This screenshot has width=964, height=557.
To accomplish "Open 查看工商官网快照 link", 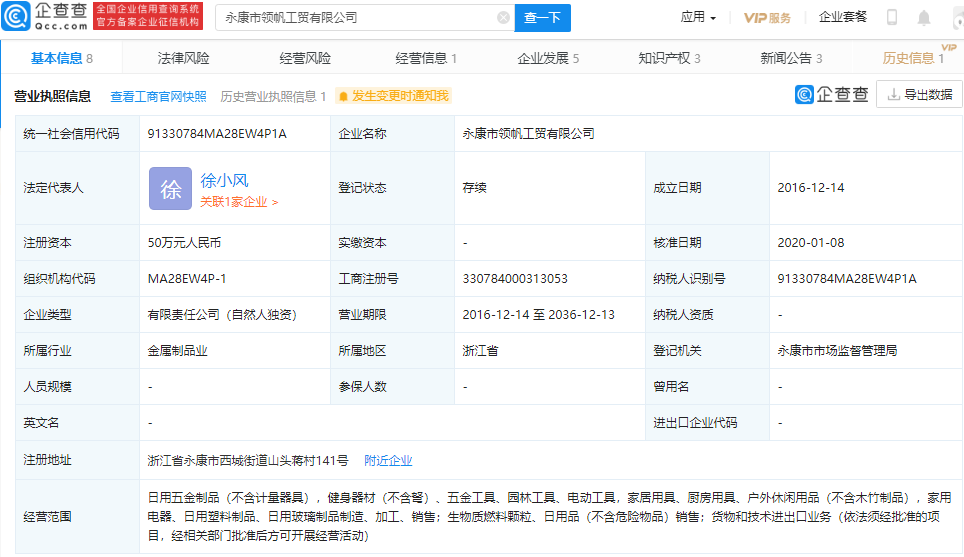I will [x=159, y=97].
